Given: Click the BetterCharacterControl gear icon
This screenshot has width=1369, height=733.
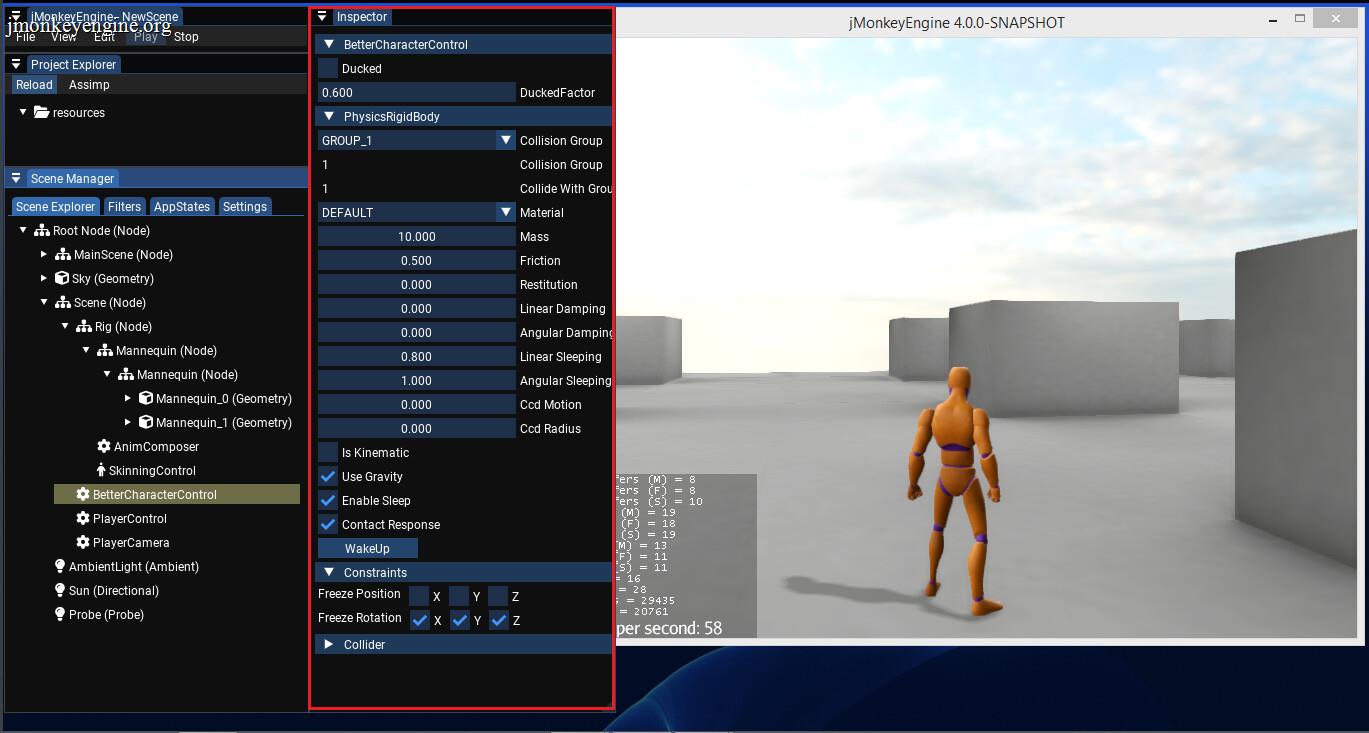Looking at the screenshot, I should pos(82,494).
